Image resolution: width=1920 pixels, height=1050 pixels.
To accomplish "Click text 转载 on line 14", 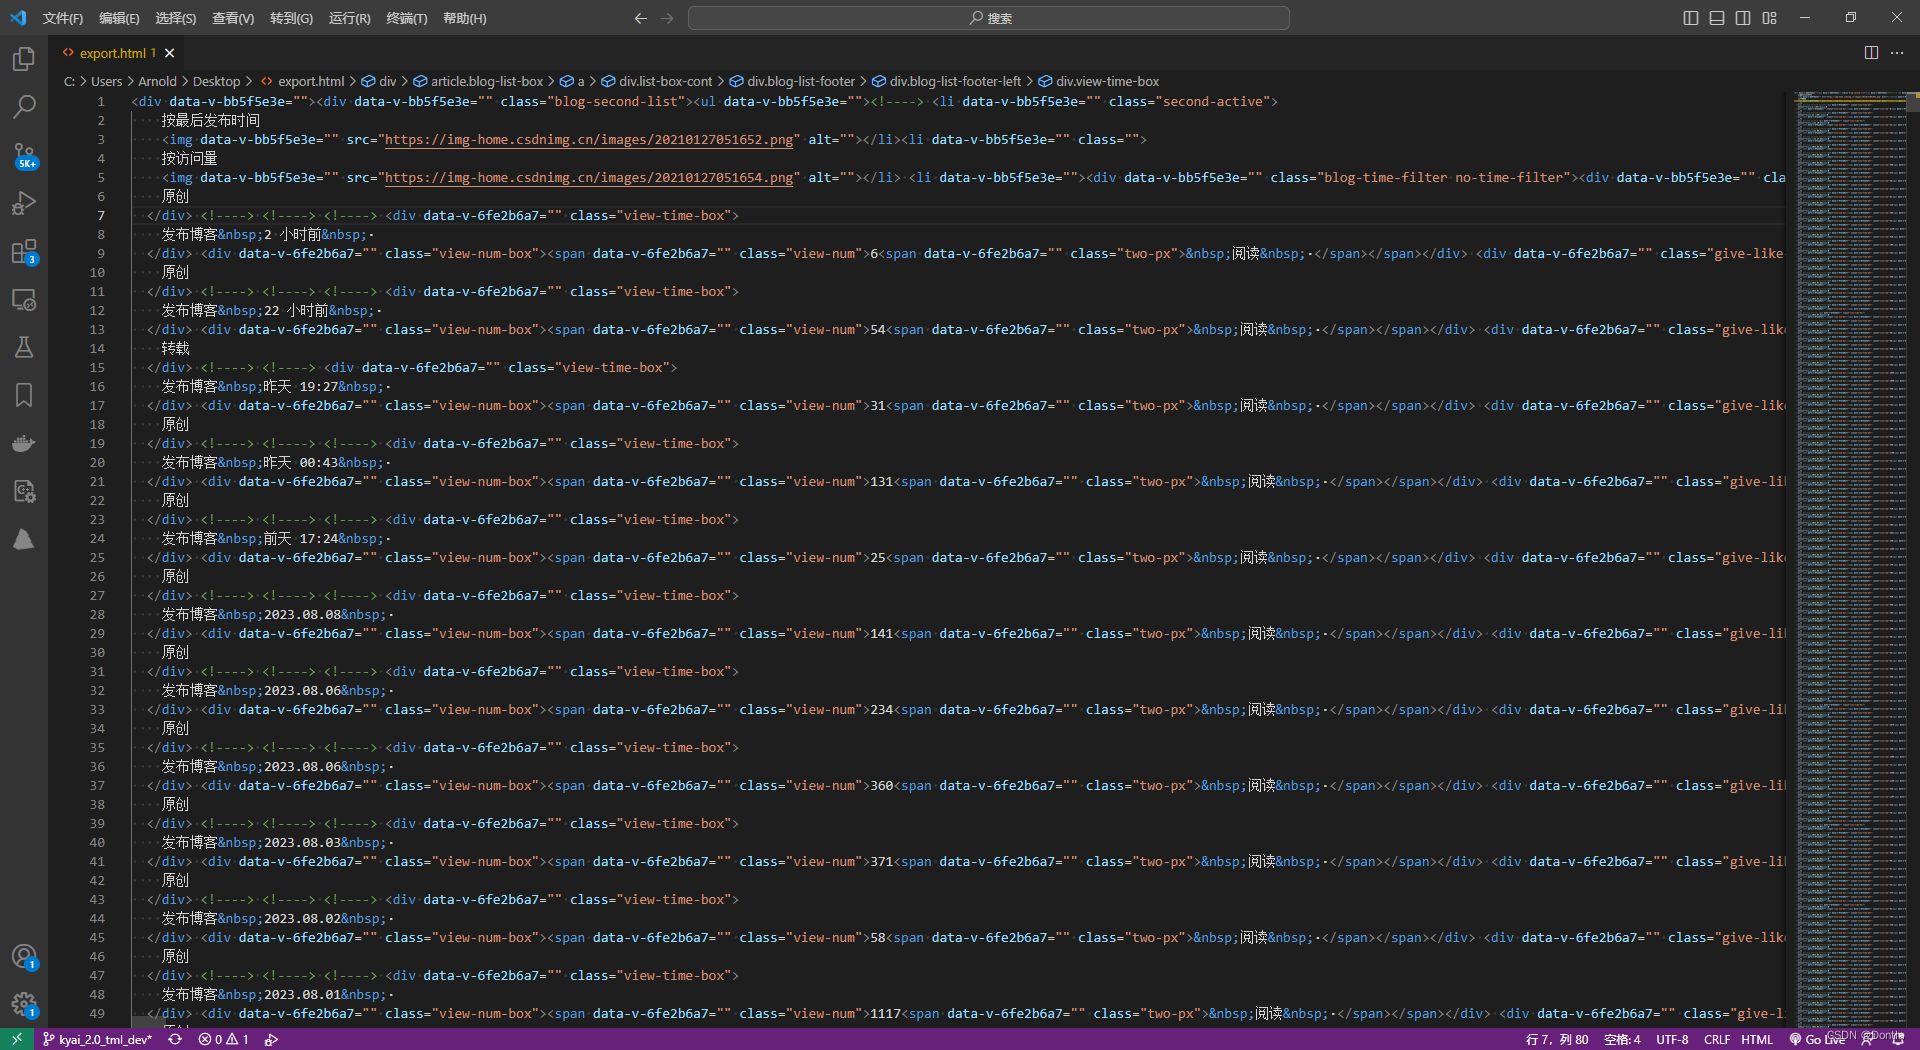I will [176, 349].
